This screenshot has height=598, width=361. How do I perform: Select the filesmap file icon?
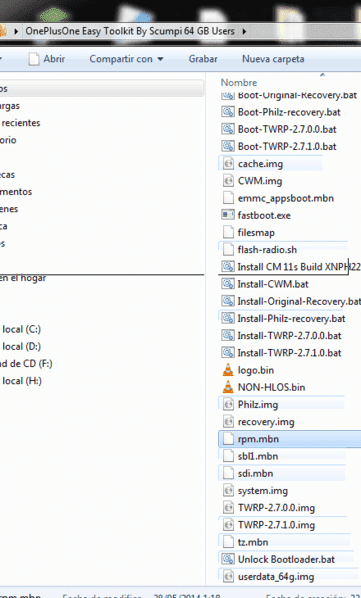click(x=228, y=232)
